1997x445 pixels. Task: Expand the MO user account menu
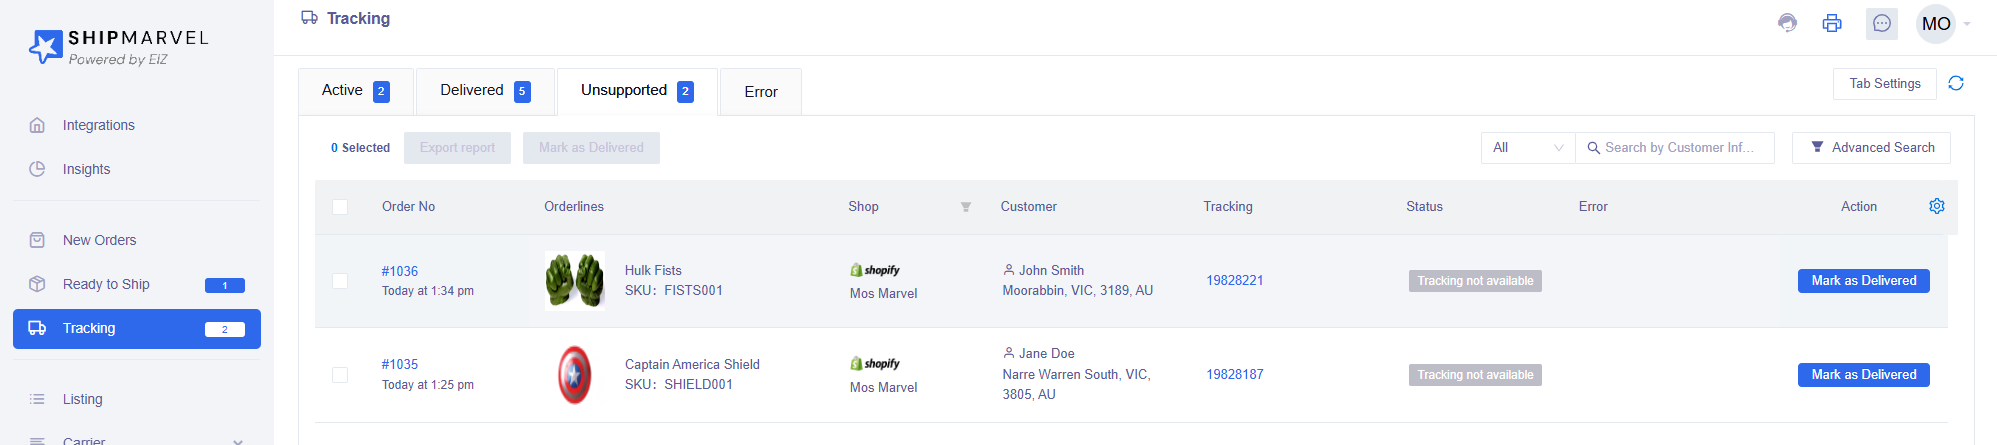1944,24
